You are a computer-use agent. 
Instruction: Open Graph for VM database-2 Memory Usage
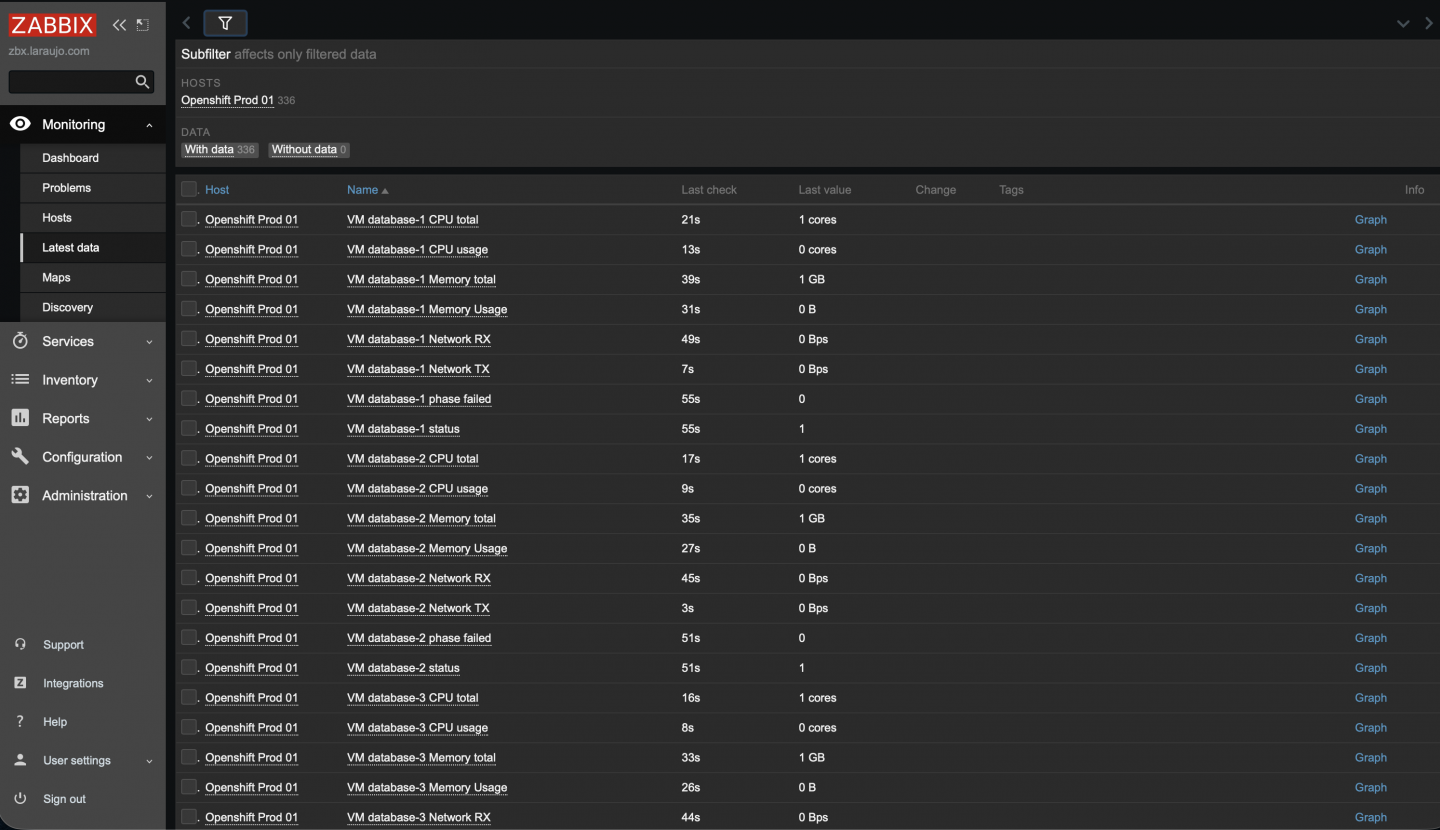(1370, 548)
